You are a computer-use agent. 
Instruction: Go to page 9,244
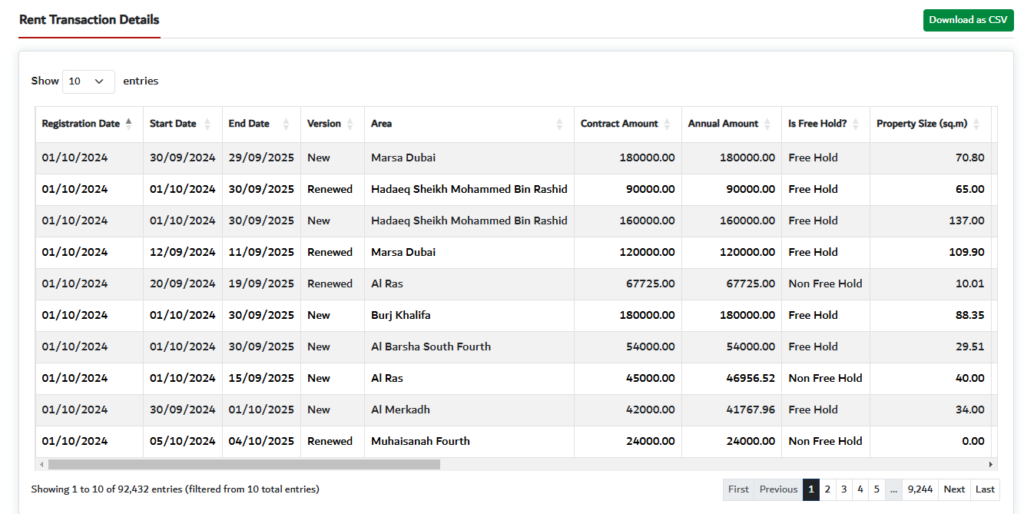pos(920,489)
